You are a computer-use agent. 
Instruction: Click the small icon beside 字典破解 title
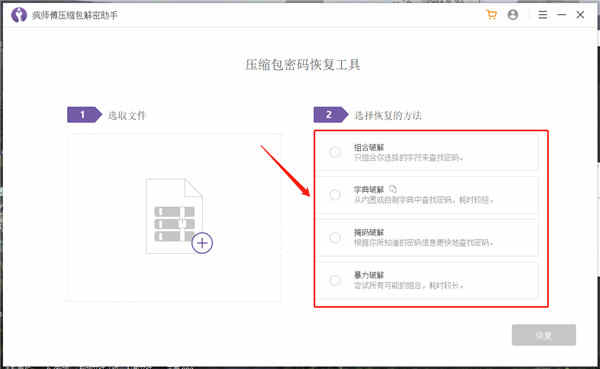[x=393, y=189]
